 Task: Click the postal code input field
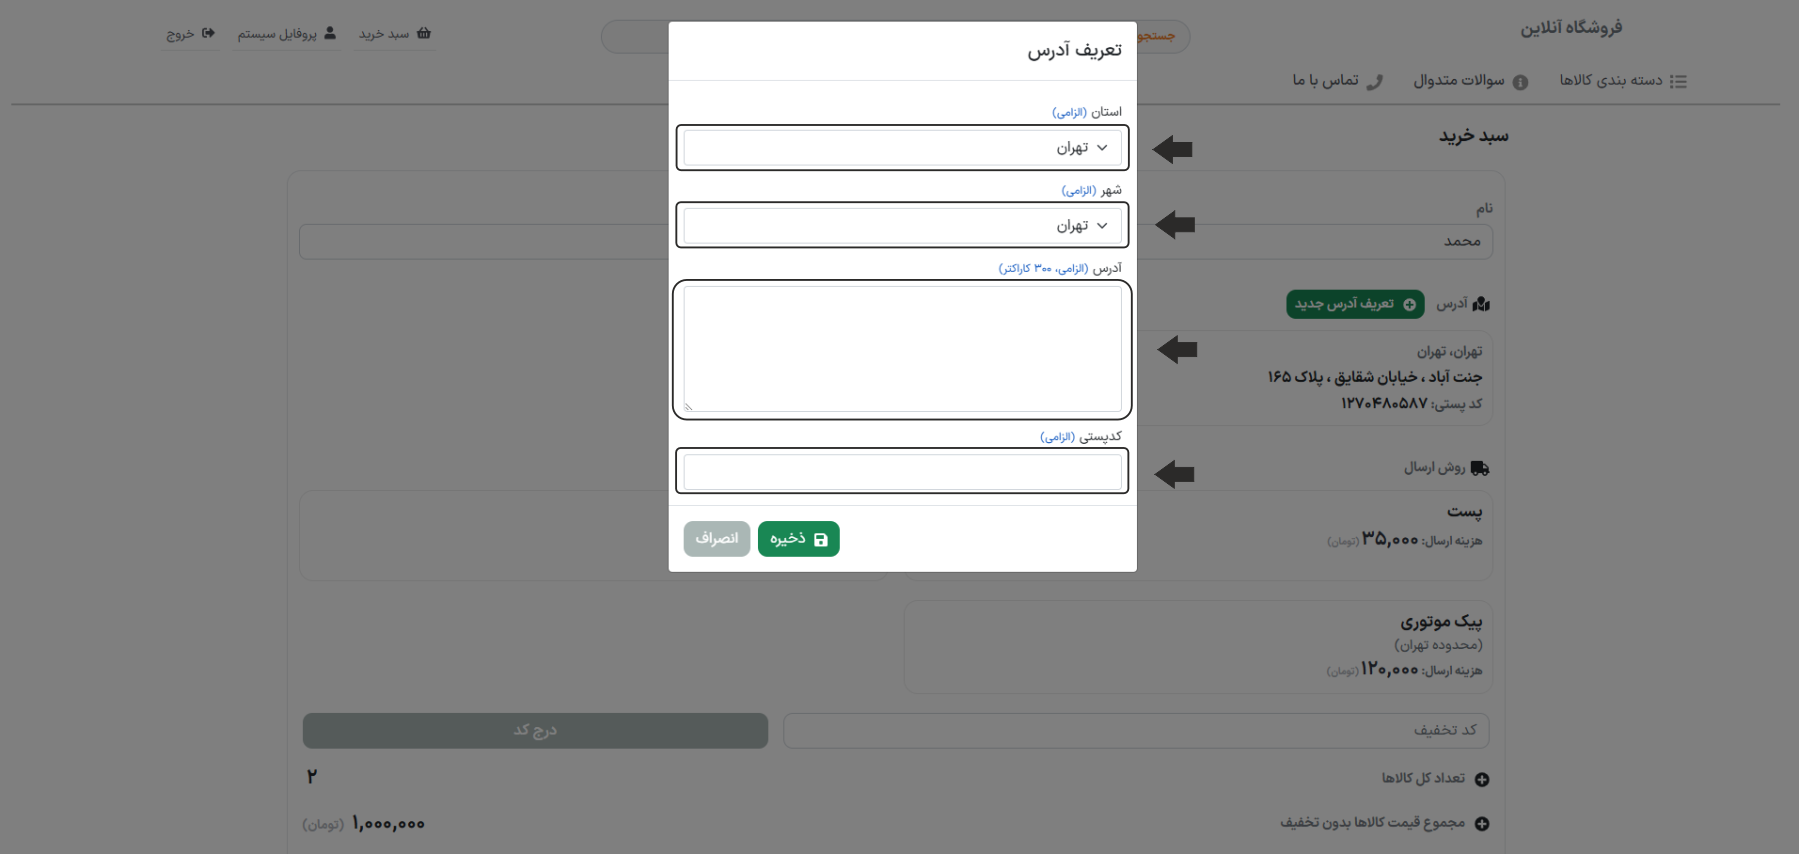(x=902, y=472)
